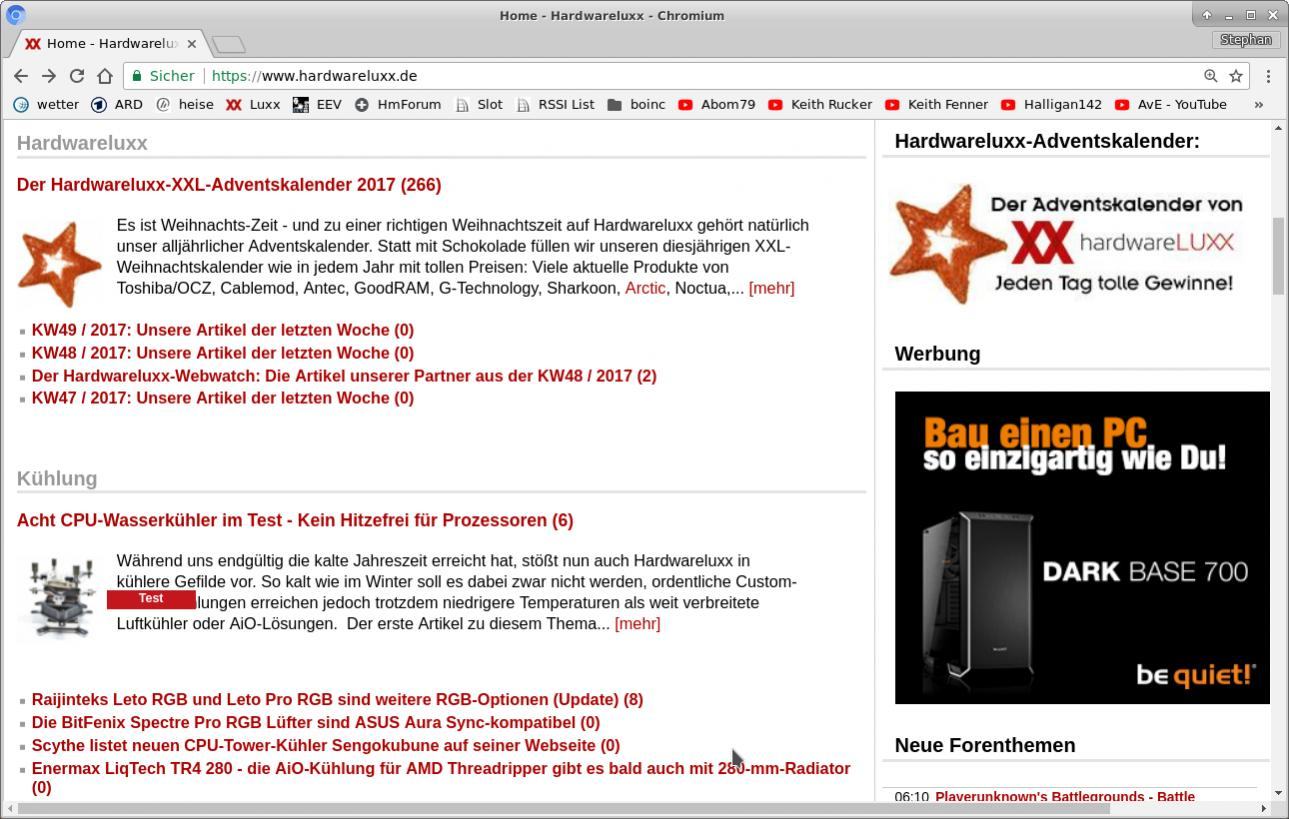Open the BitFenix Spectre Pro RGB link
The image size is (1289, 819).
click(316, 723)
